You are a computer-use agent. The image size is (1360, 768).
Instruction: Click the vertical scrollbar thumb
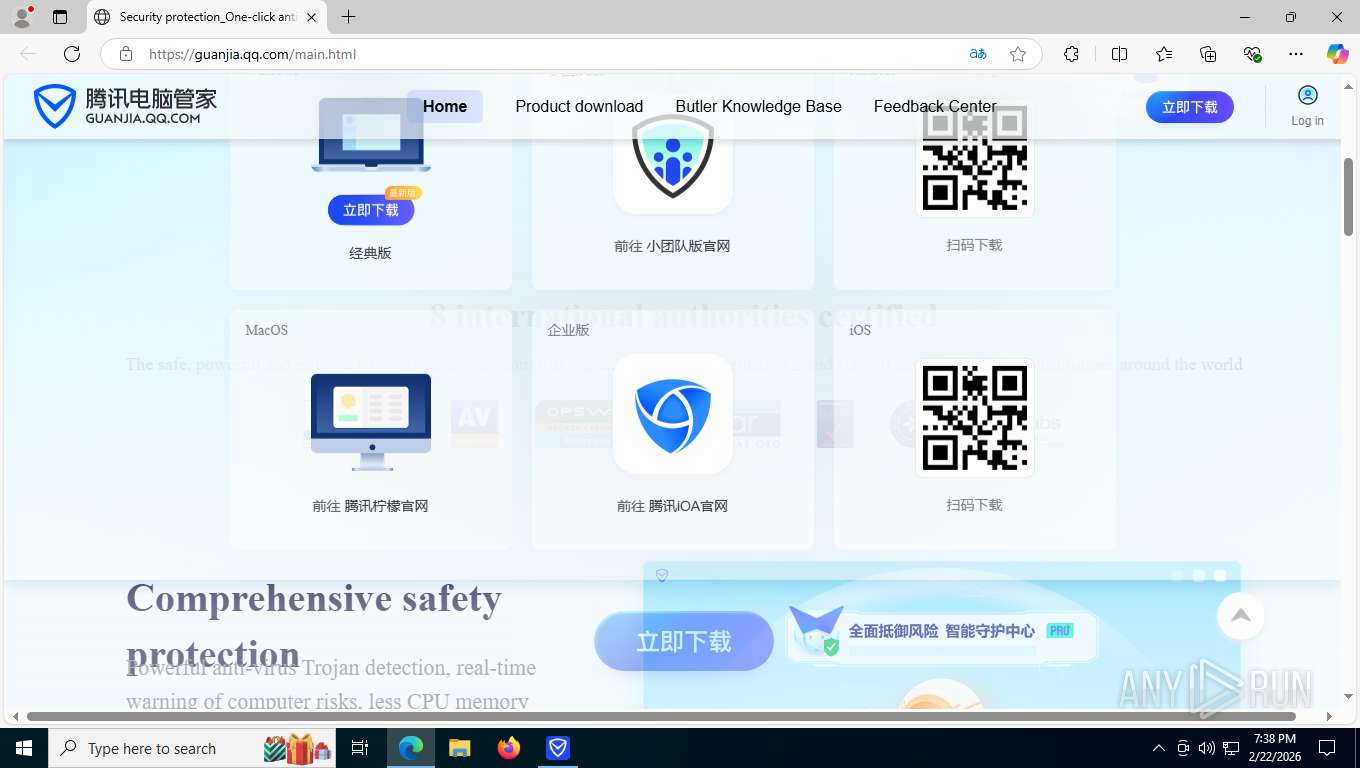coord(1349,197)
